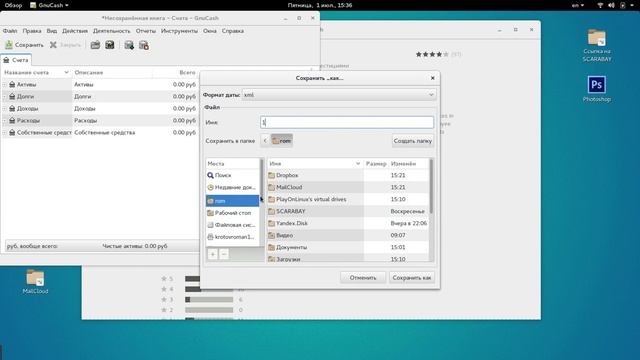Select rom home folder in places list
Screen dimensions: 640x360
232,201
